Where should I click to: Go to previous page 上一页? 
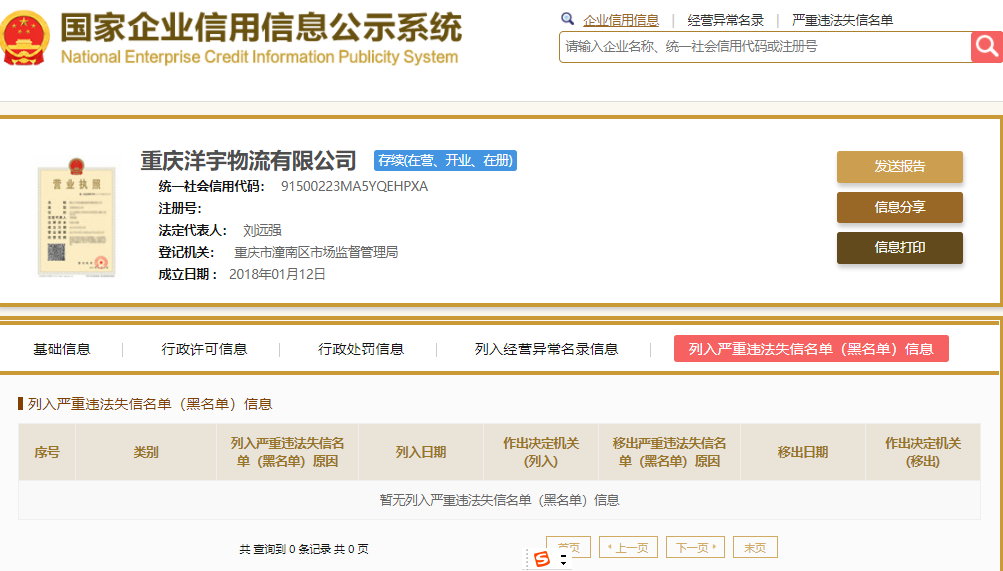(628, 547)
